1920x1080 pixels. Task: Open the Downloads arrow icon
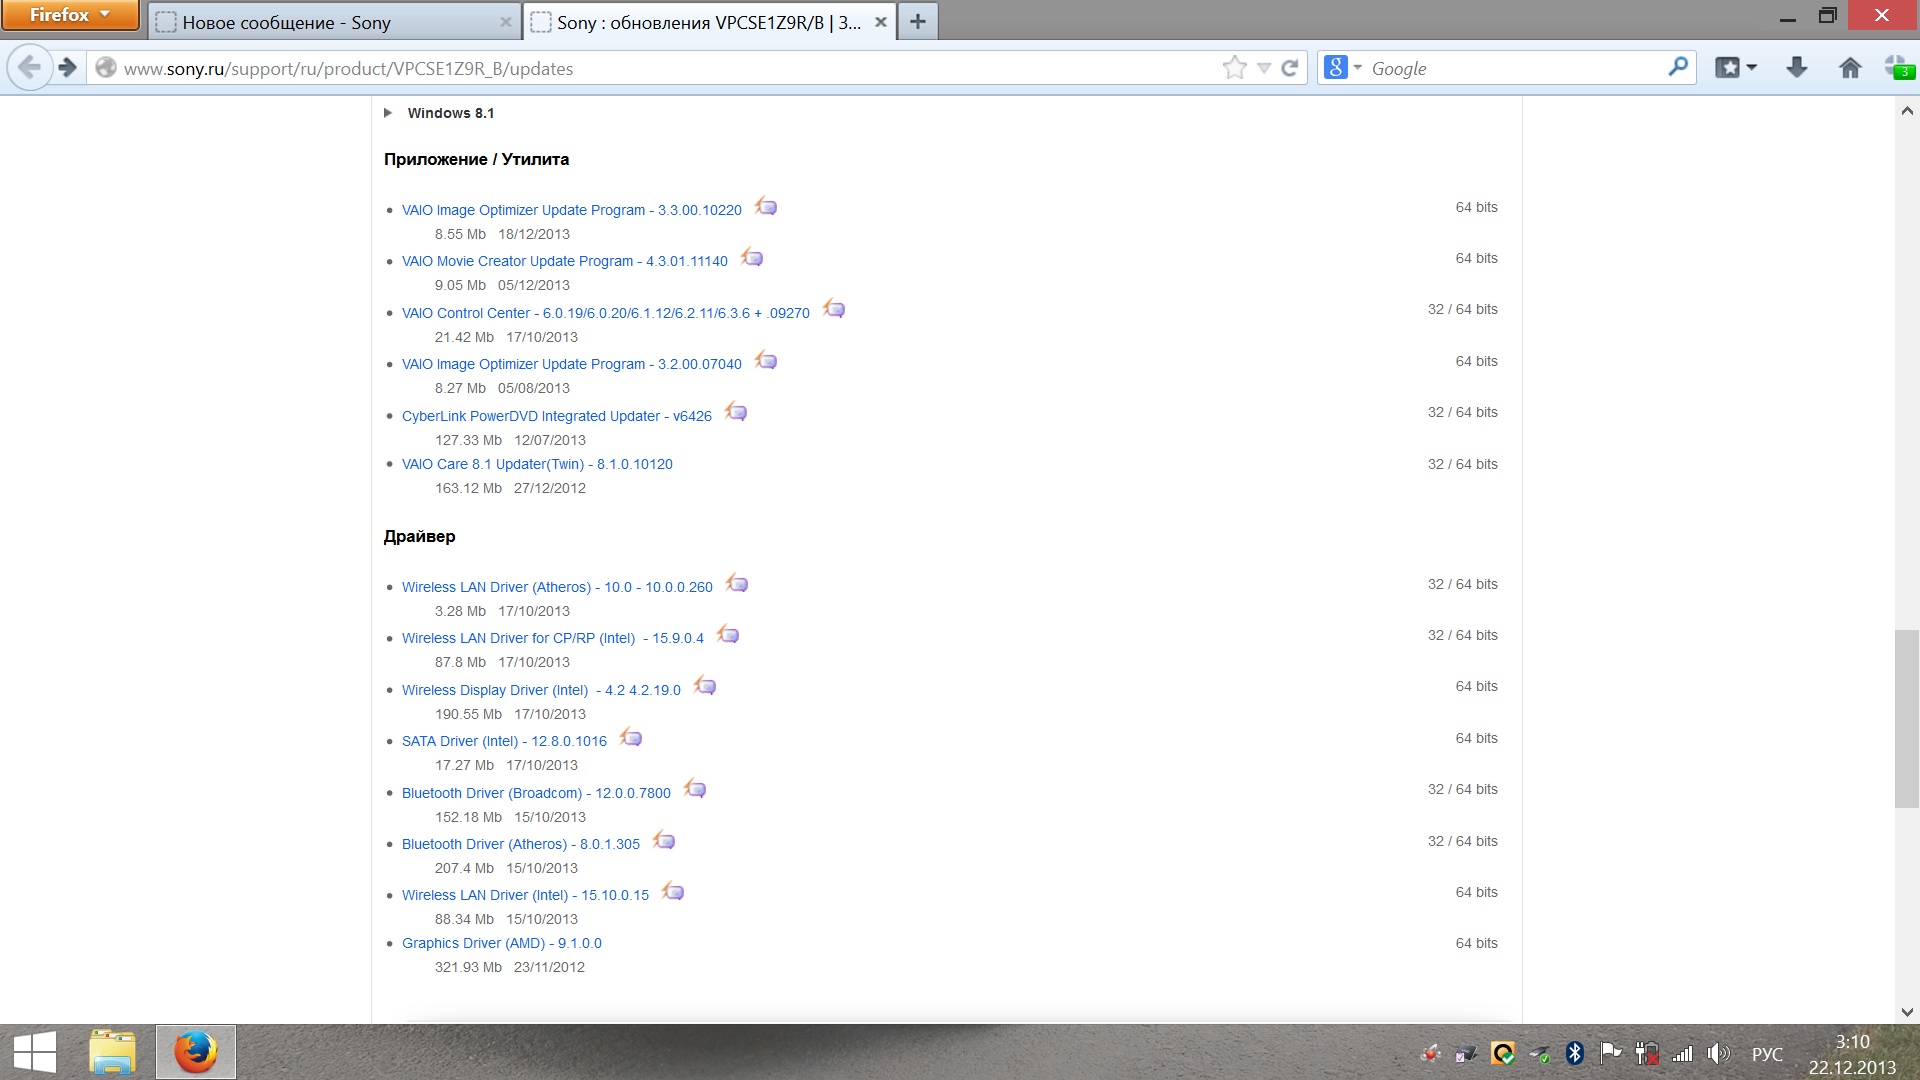click(x=1796, y=68)
